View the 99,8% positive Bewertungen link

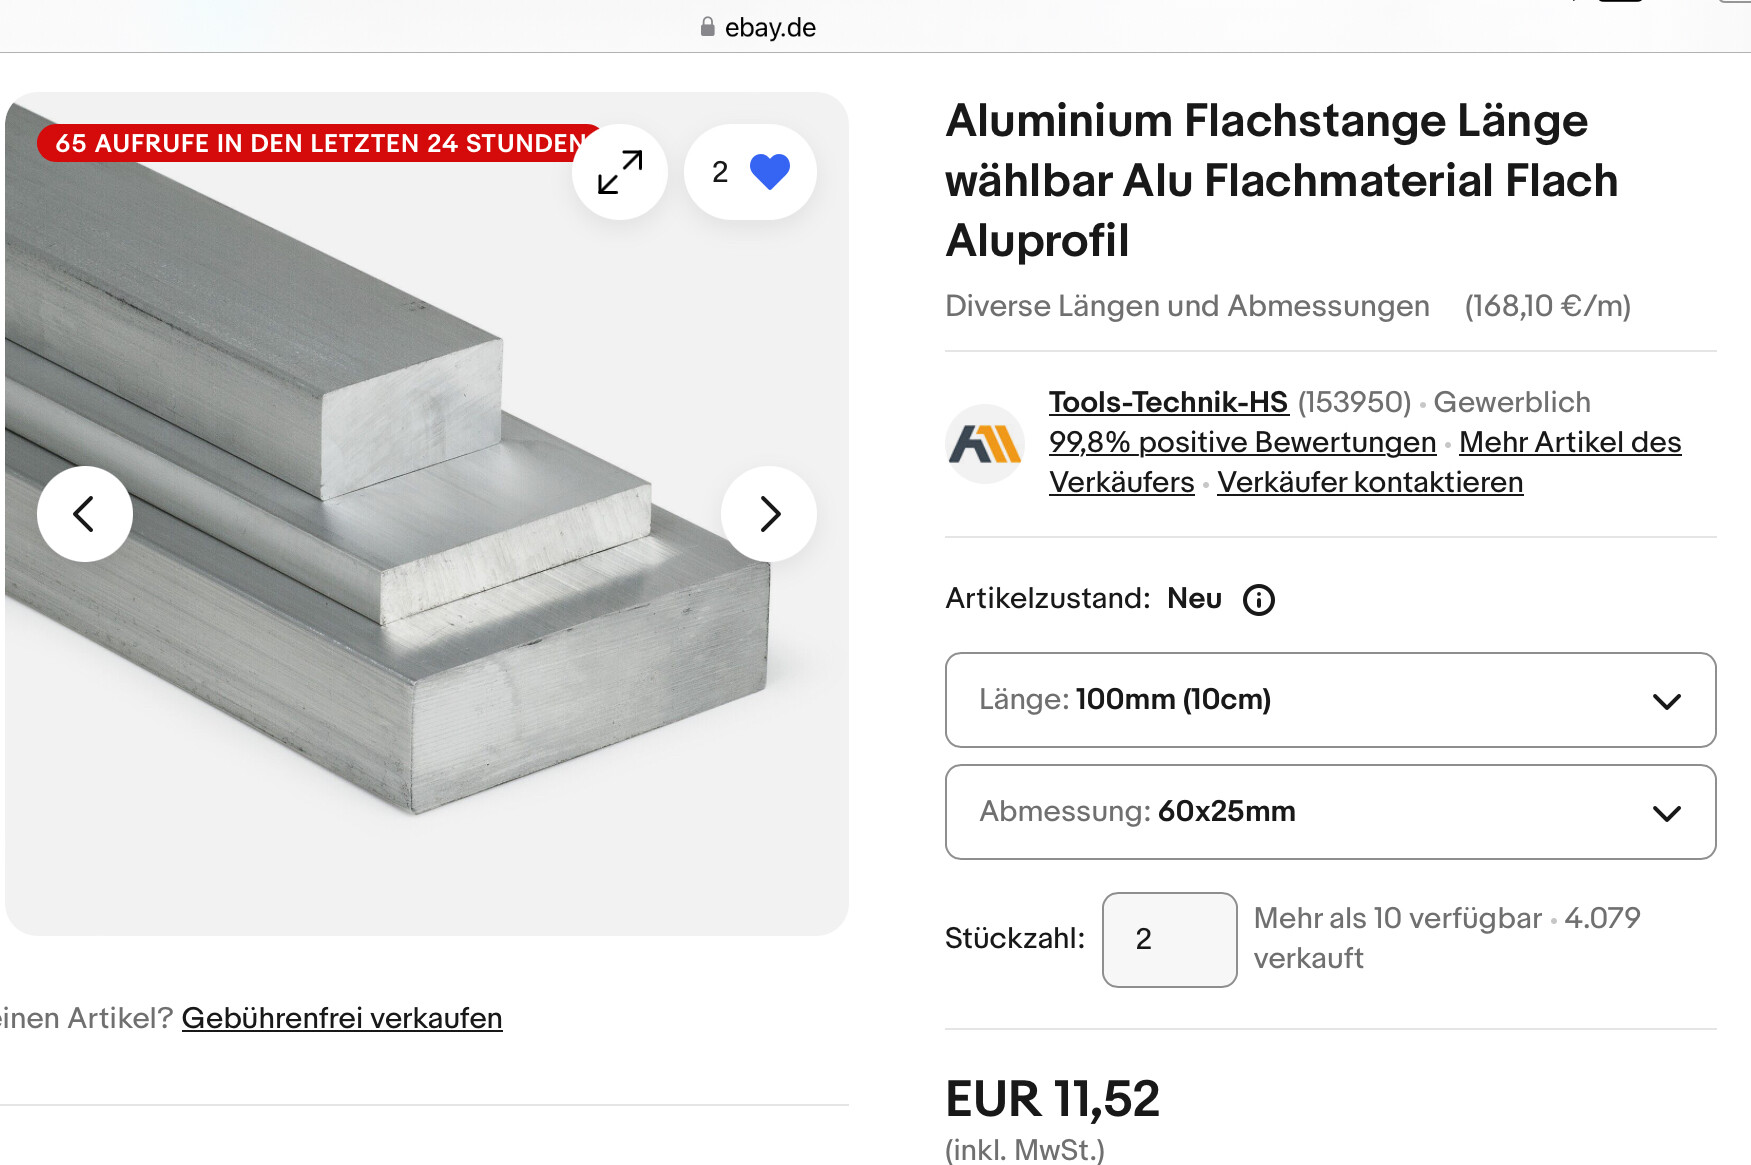click(x=1242, y=442)
